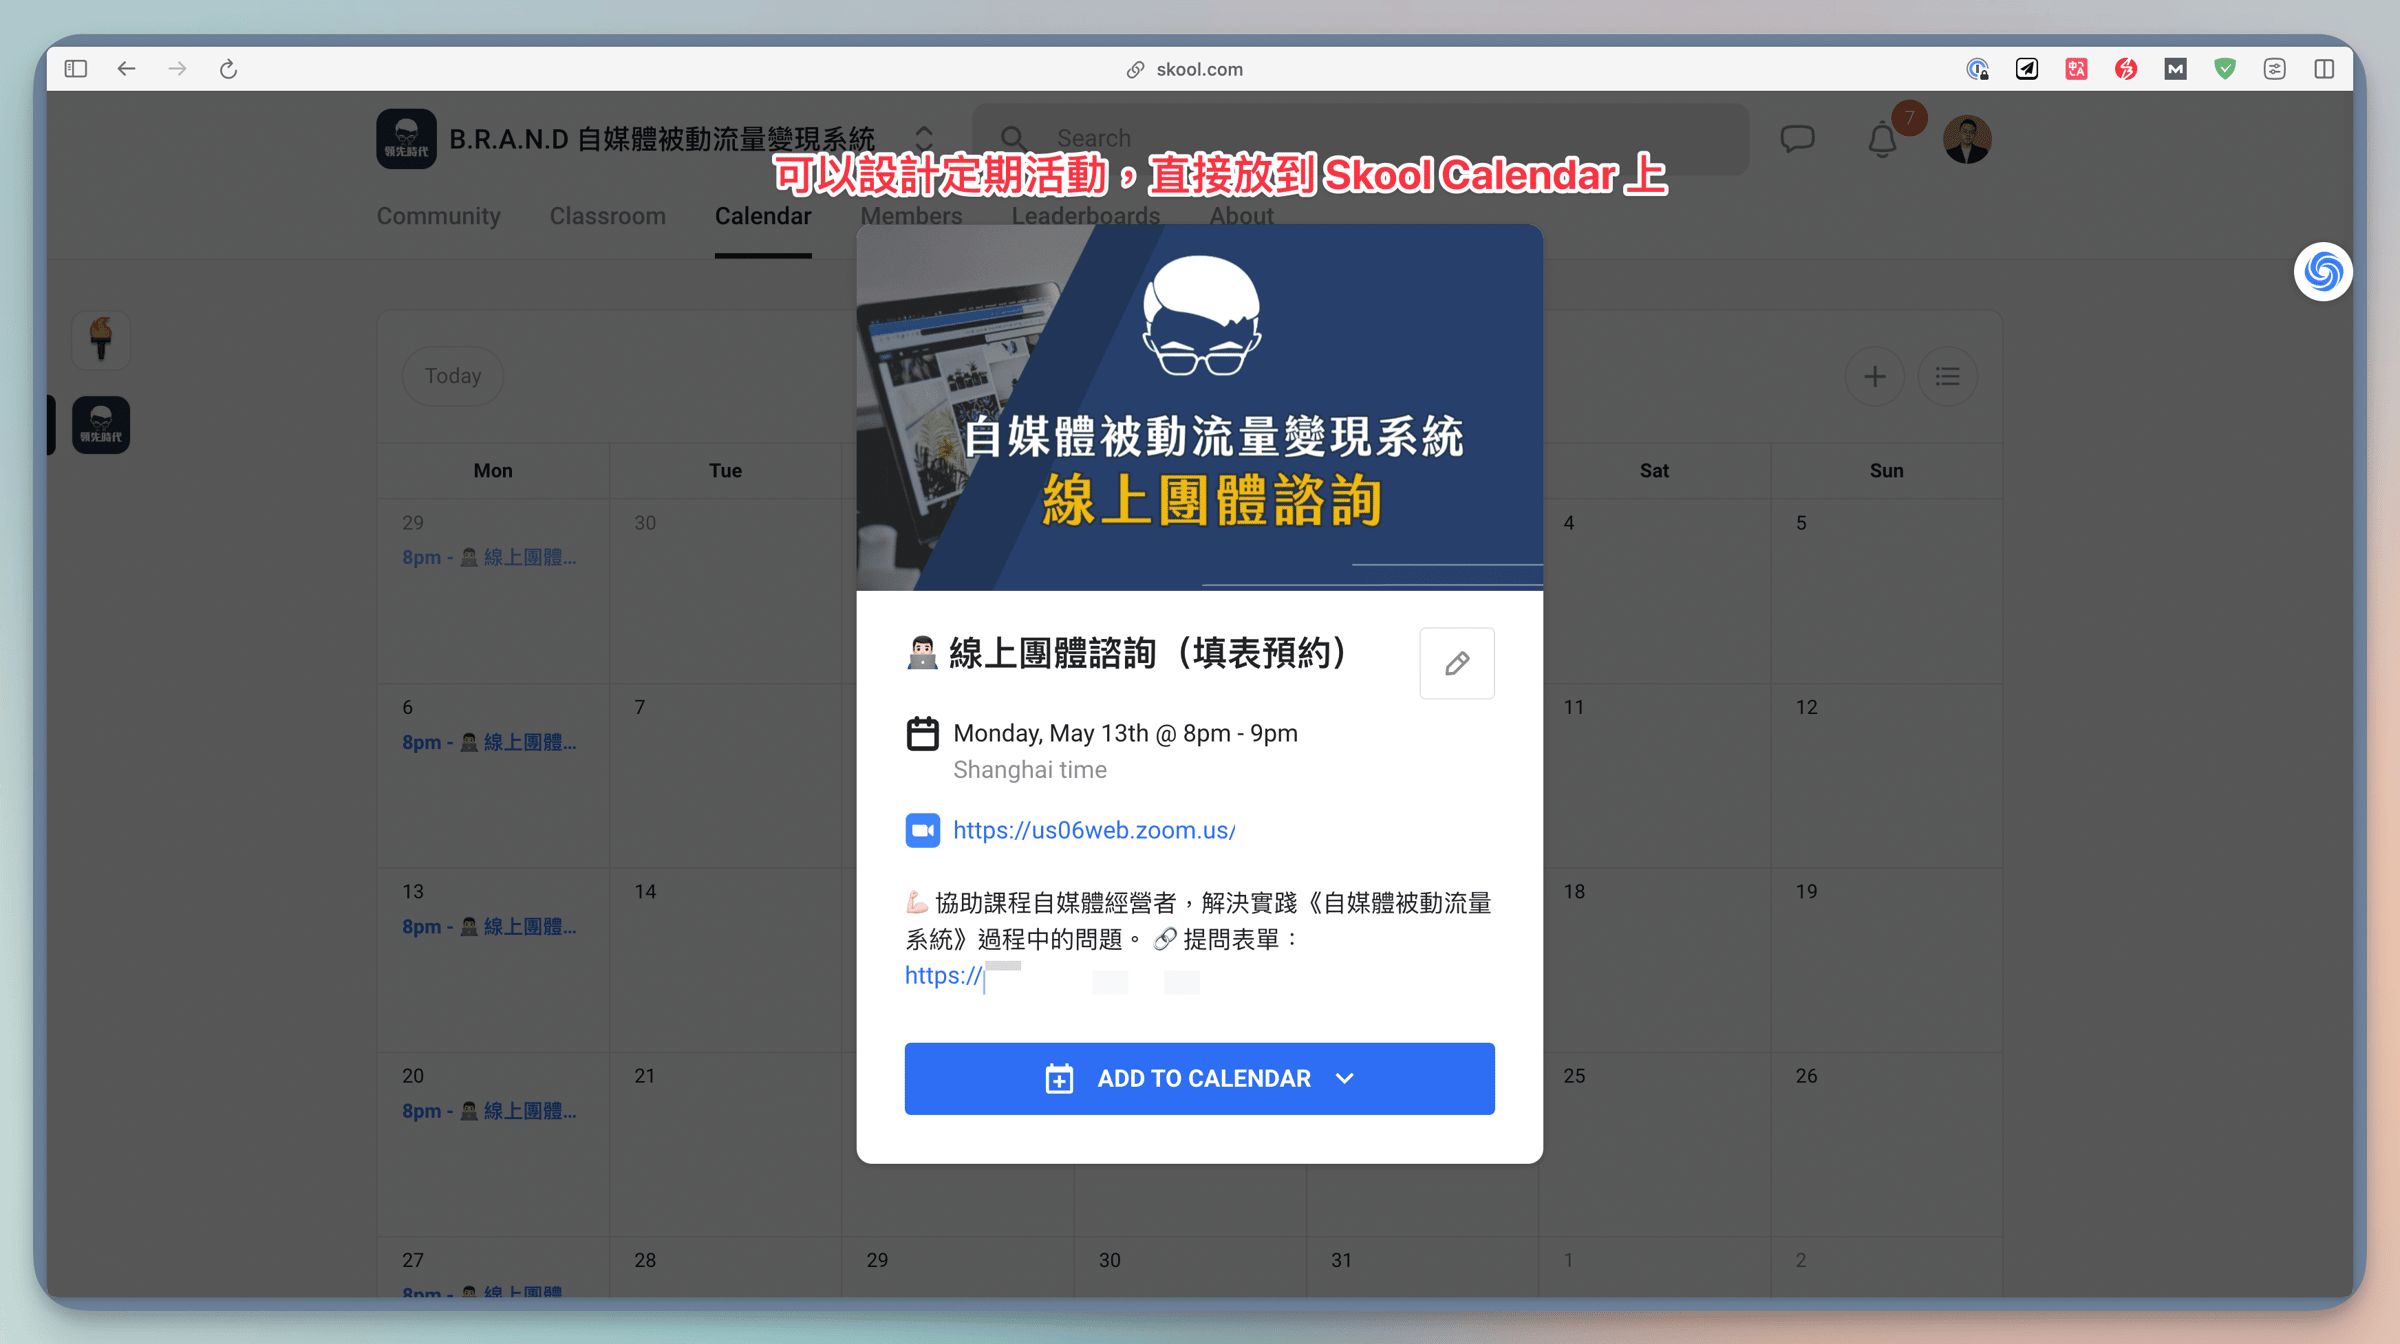This screenshot has height=1344, width=2400.
Task: Open the browser settings sliders icon
Action: coord(2274,69)
